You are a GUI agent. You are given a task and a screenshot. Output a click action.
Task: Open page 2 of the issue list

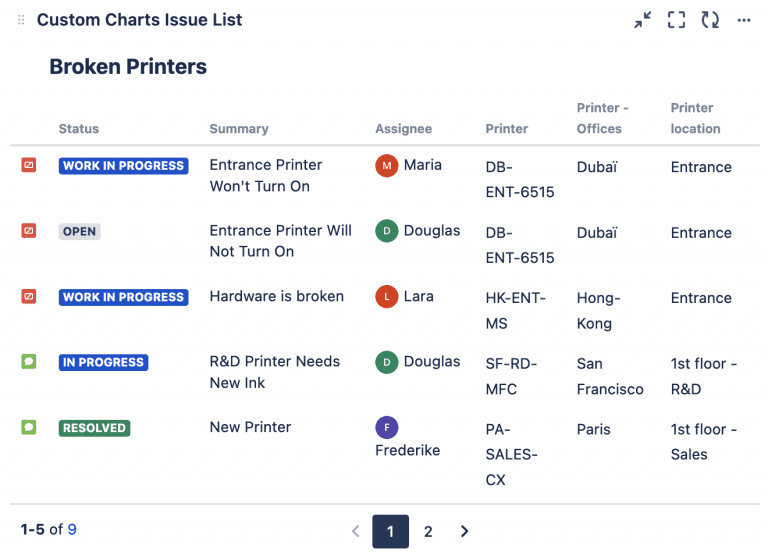pyautogui.click(x=428, y=531)
